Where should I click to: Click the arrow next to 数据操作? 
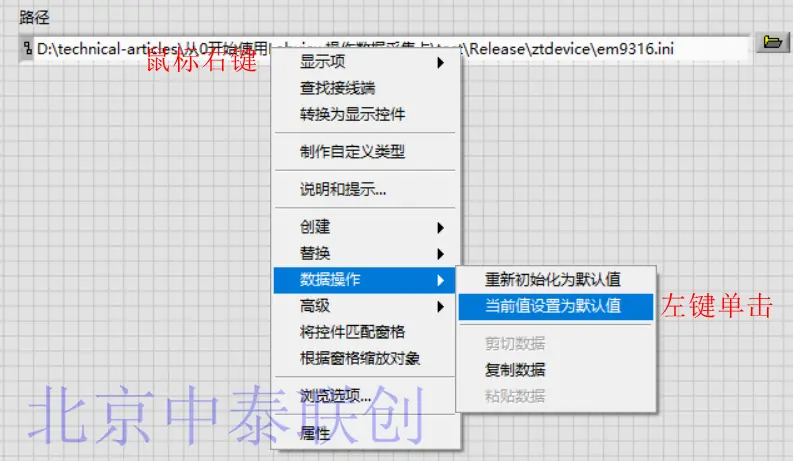coord(440,280)
